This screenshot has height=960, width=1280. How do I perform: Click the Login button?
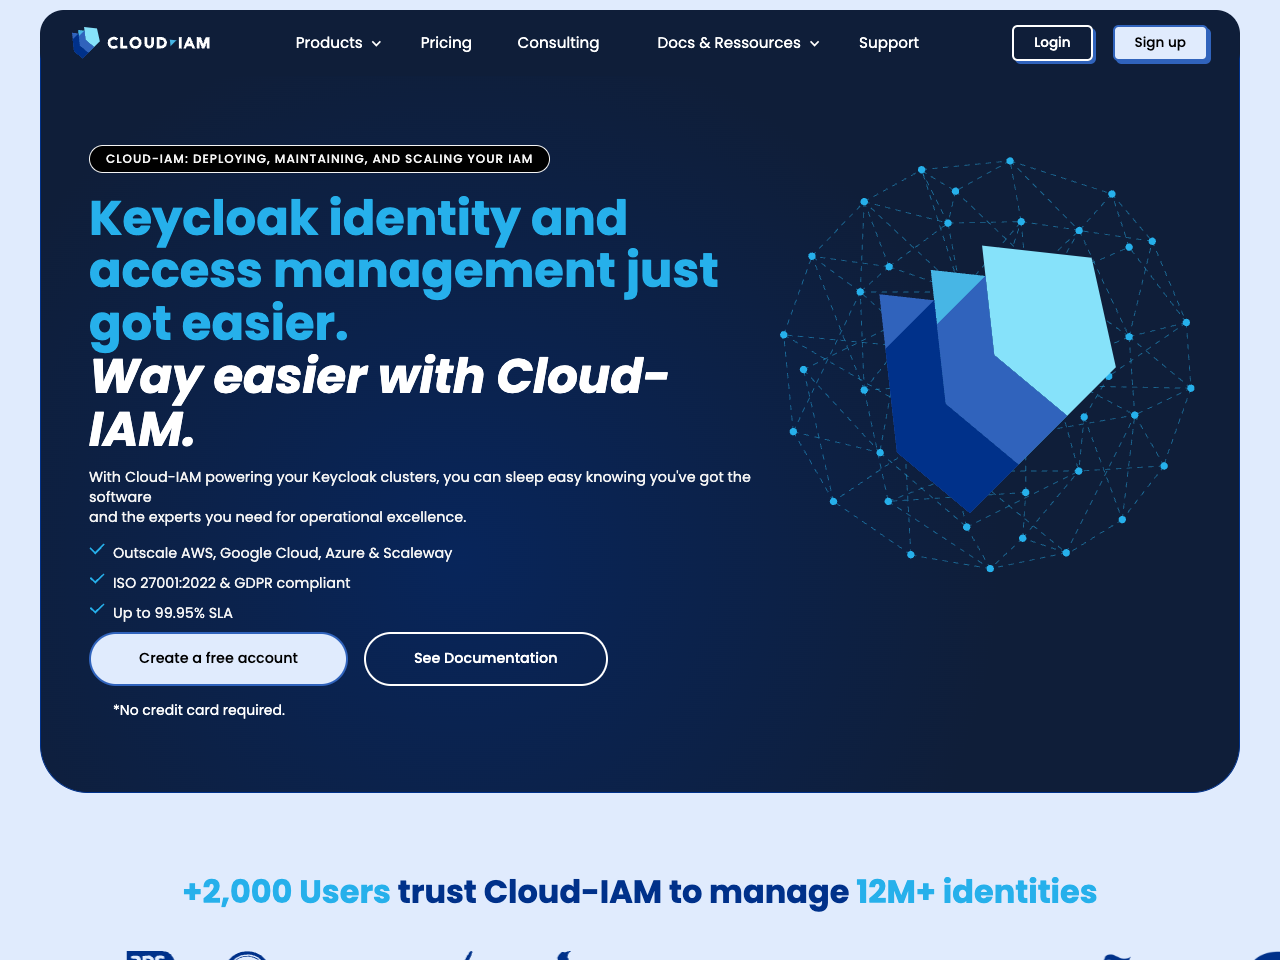[1052, 43]
